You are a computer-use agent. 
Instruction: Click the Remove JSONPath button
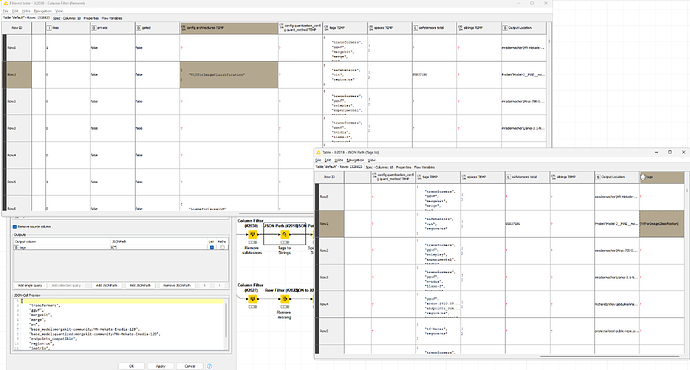177,286
